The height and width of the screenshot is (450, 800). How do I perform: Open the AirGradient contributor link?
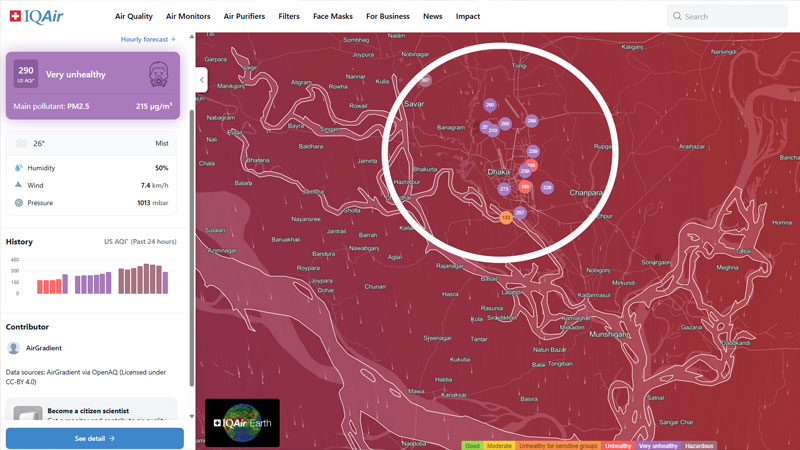tap(44, 348)
